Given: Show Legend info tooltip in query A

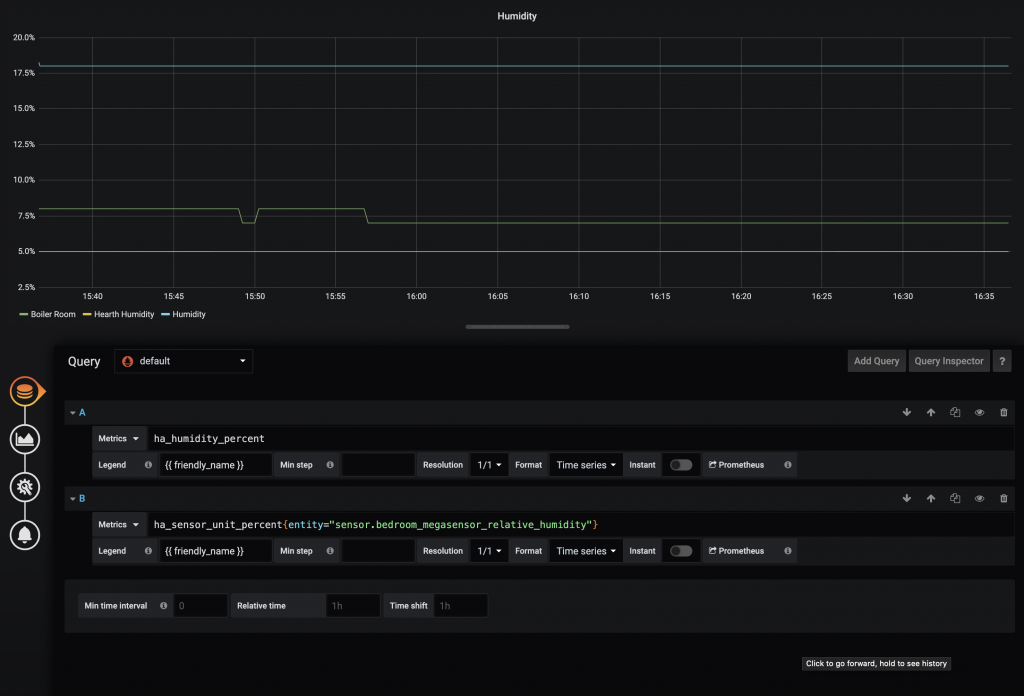Looking at the screenshot, I should [x=148, y=465].
